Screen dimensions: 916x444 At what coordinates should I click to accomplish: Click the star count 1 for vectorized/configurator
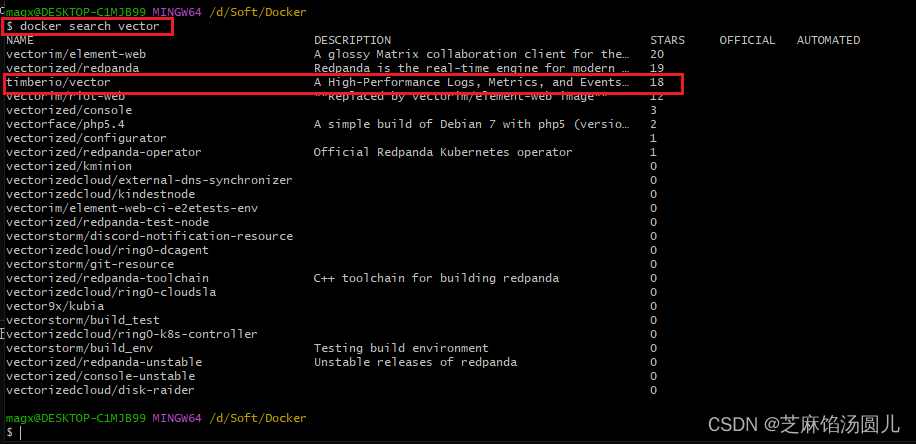(653, 138)
